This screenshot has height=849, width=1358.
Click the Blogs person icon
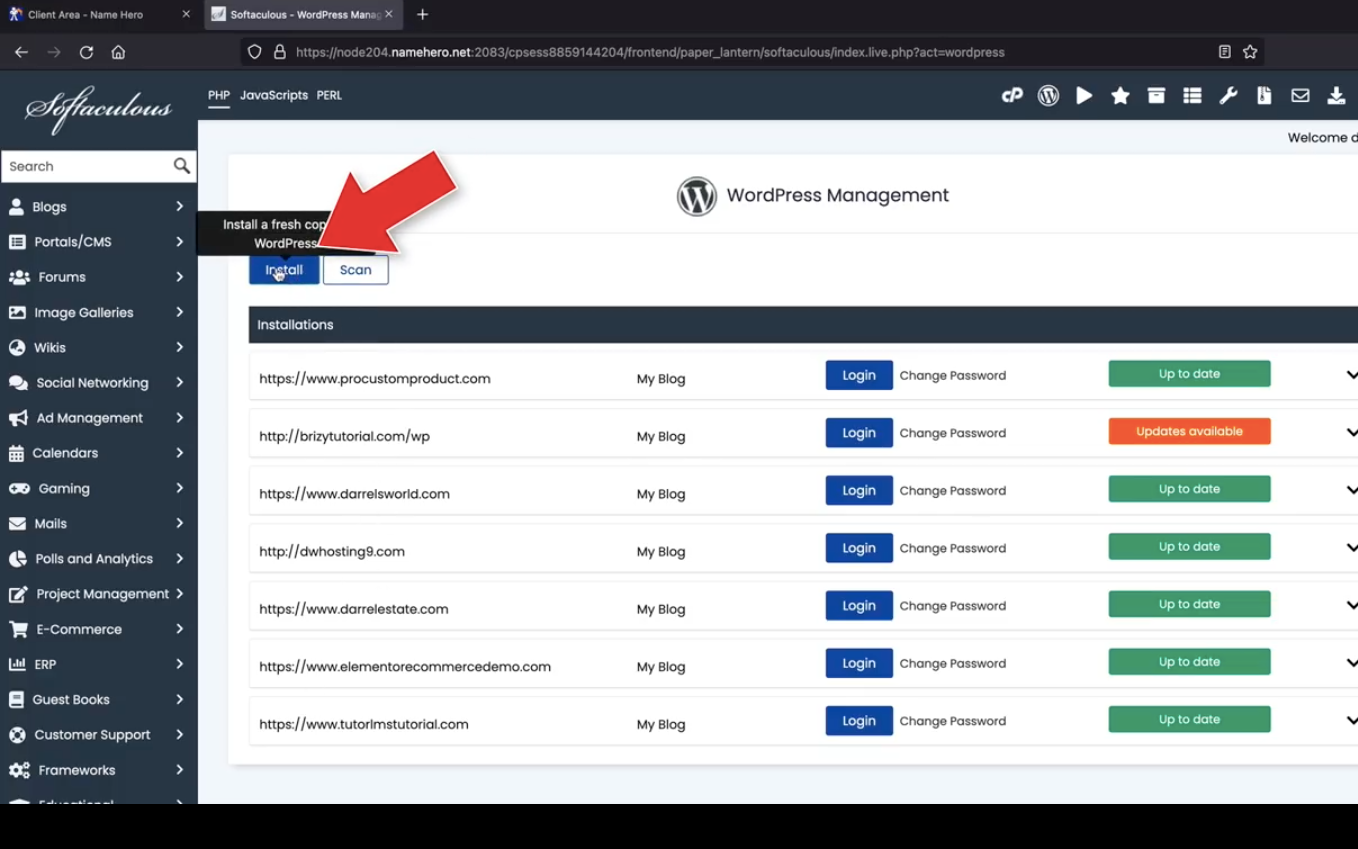[16, 207]
